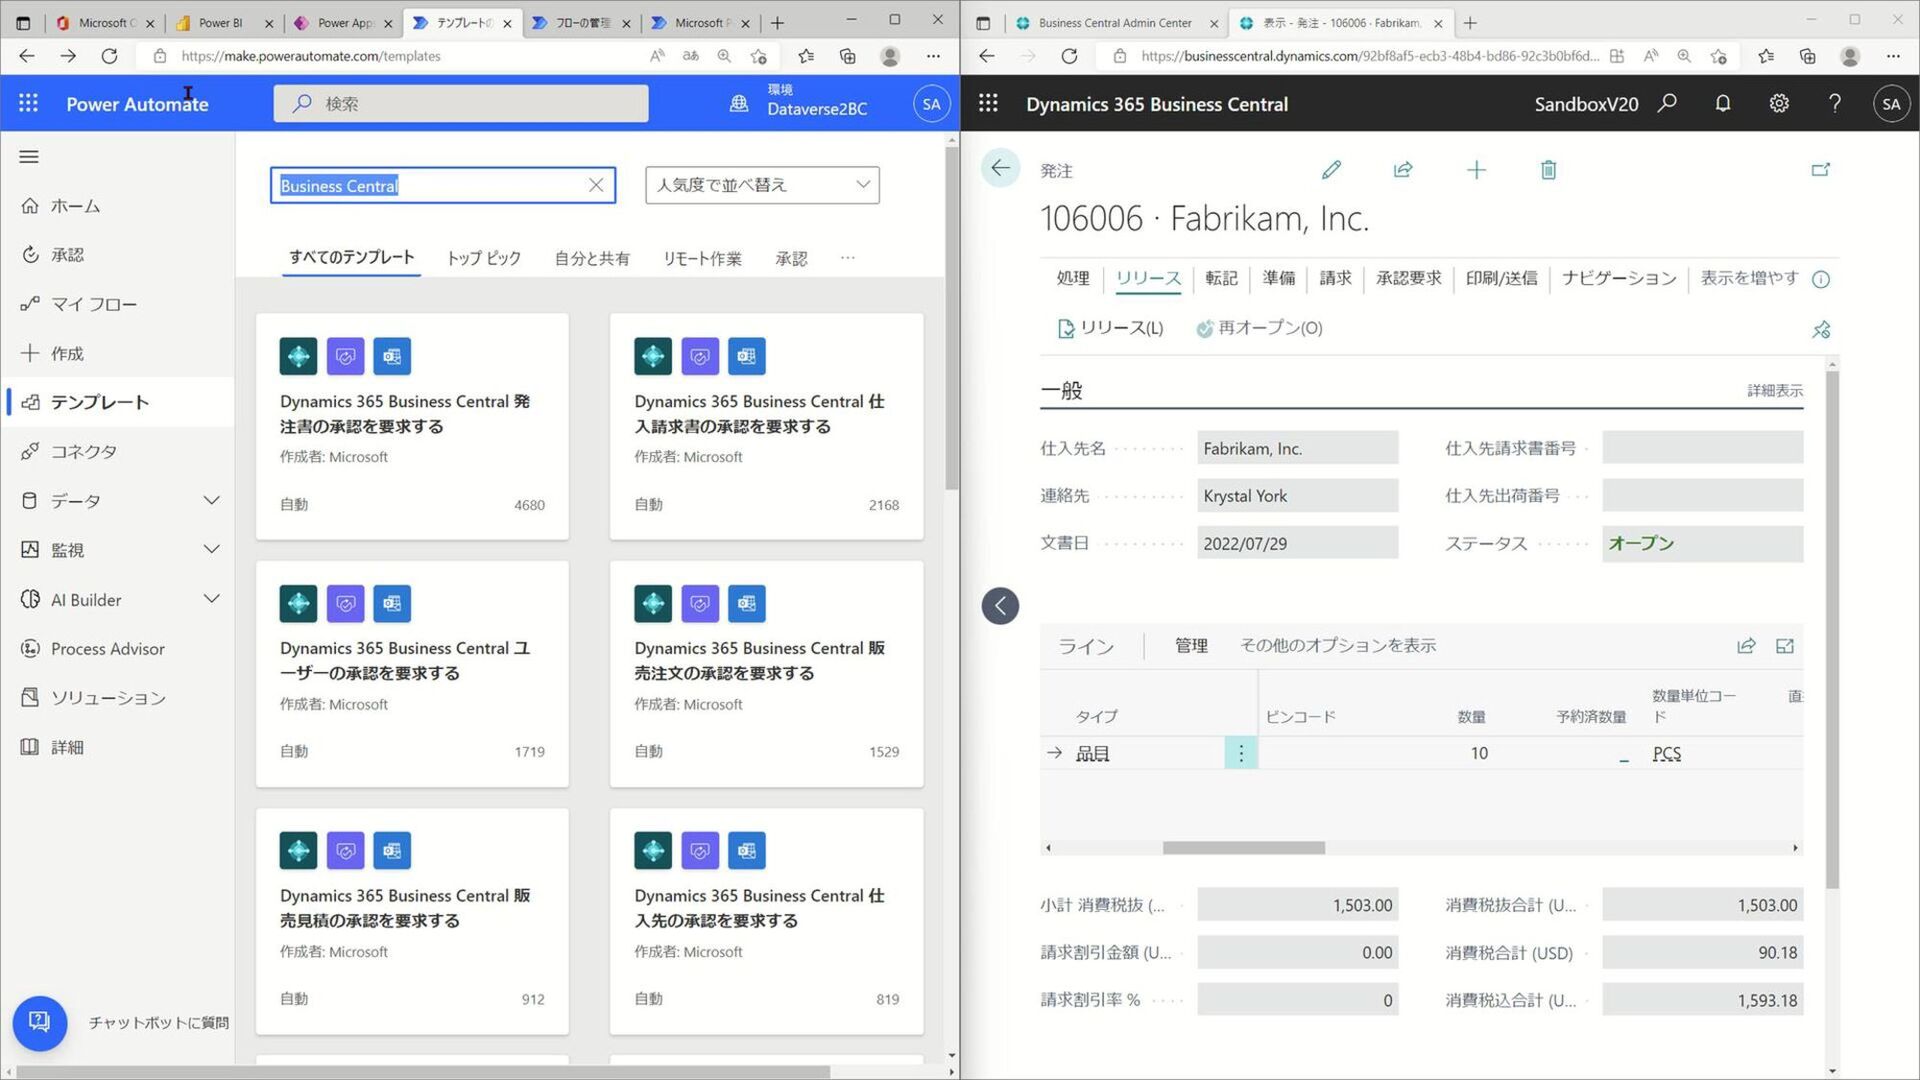The image size is (1920, 1080).
Task: Show information icon next to 表示を増やす
Action: click(1821, 279)
